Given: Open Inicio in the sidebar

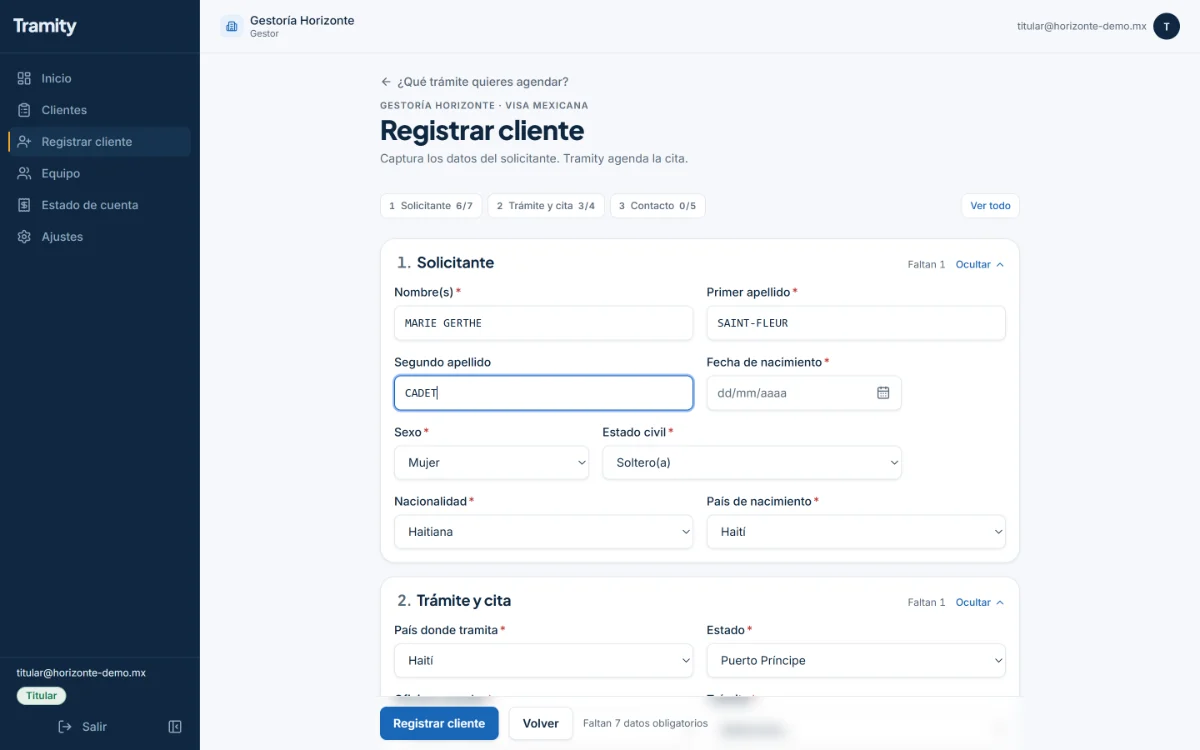Looking at the screenshot, I should click(x=99, y=78).
